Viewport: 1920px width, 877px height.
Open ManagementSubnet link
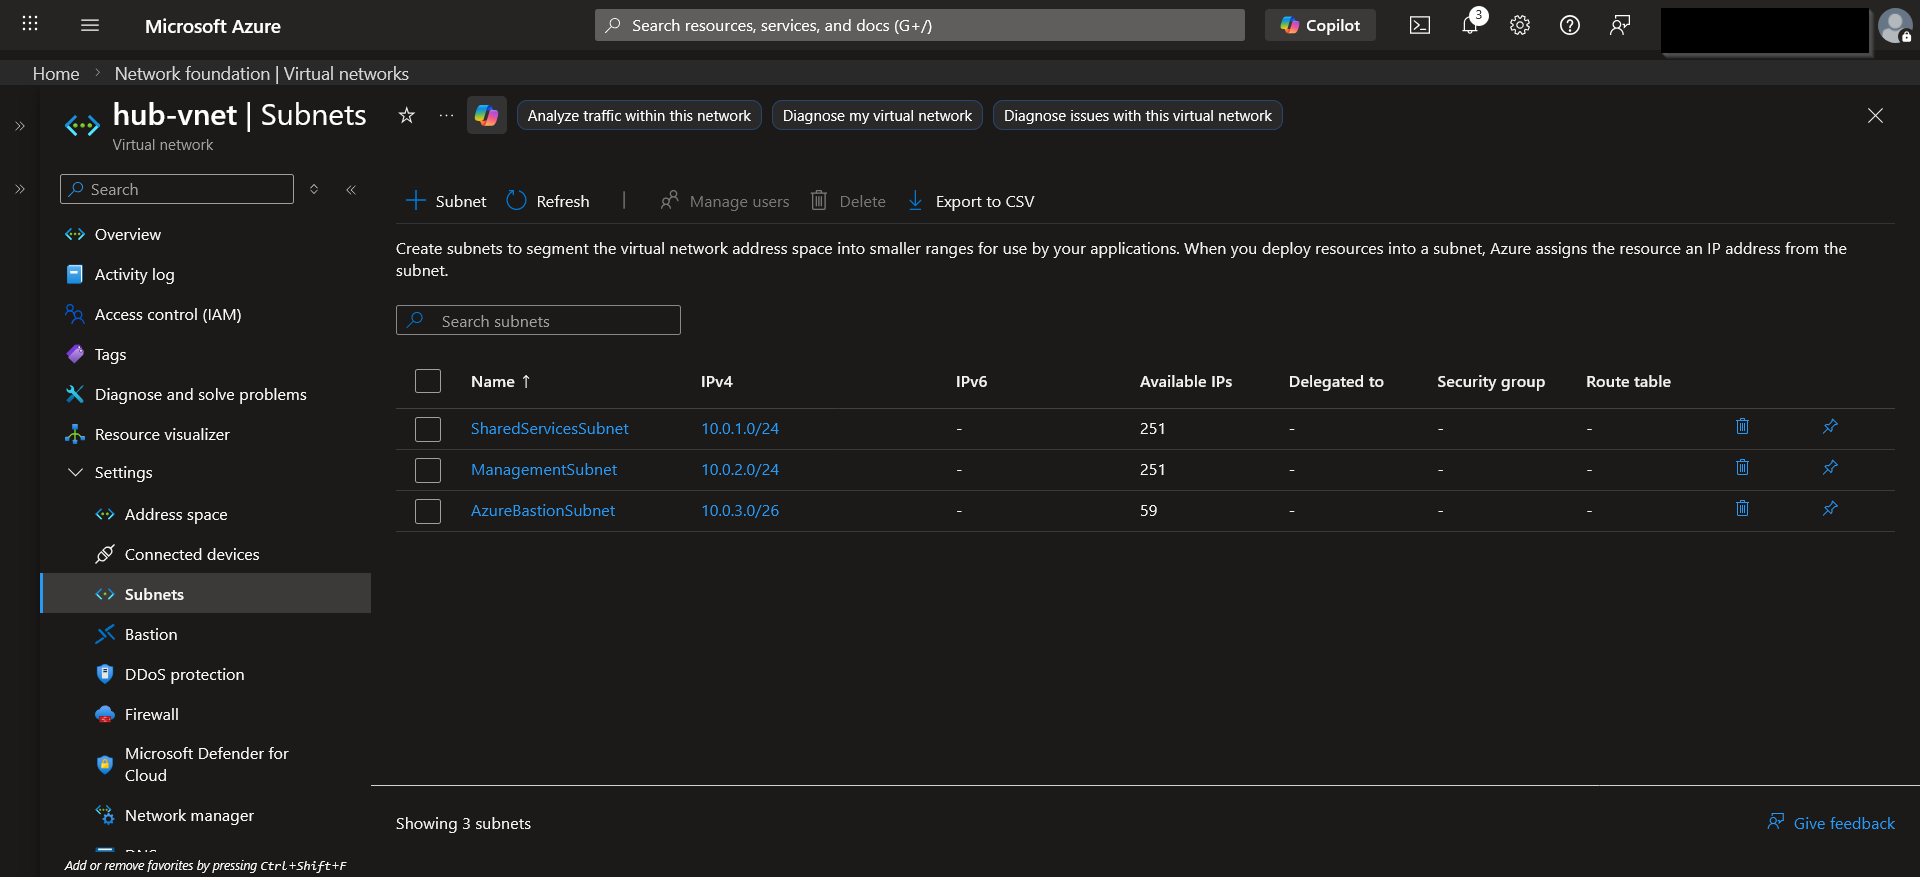click(x=544, y=469)
